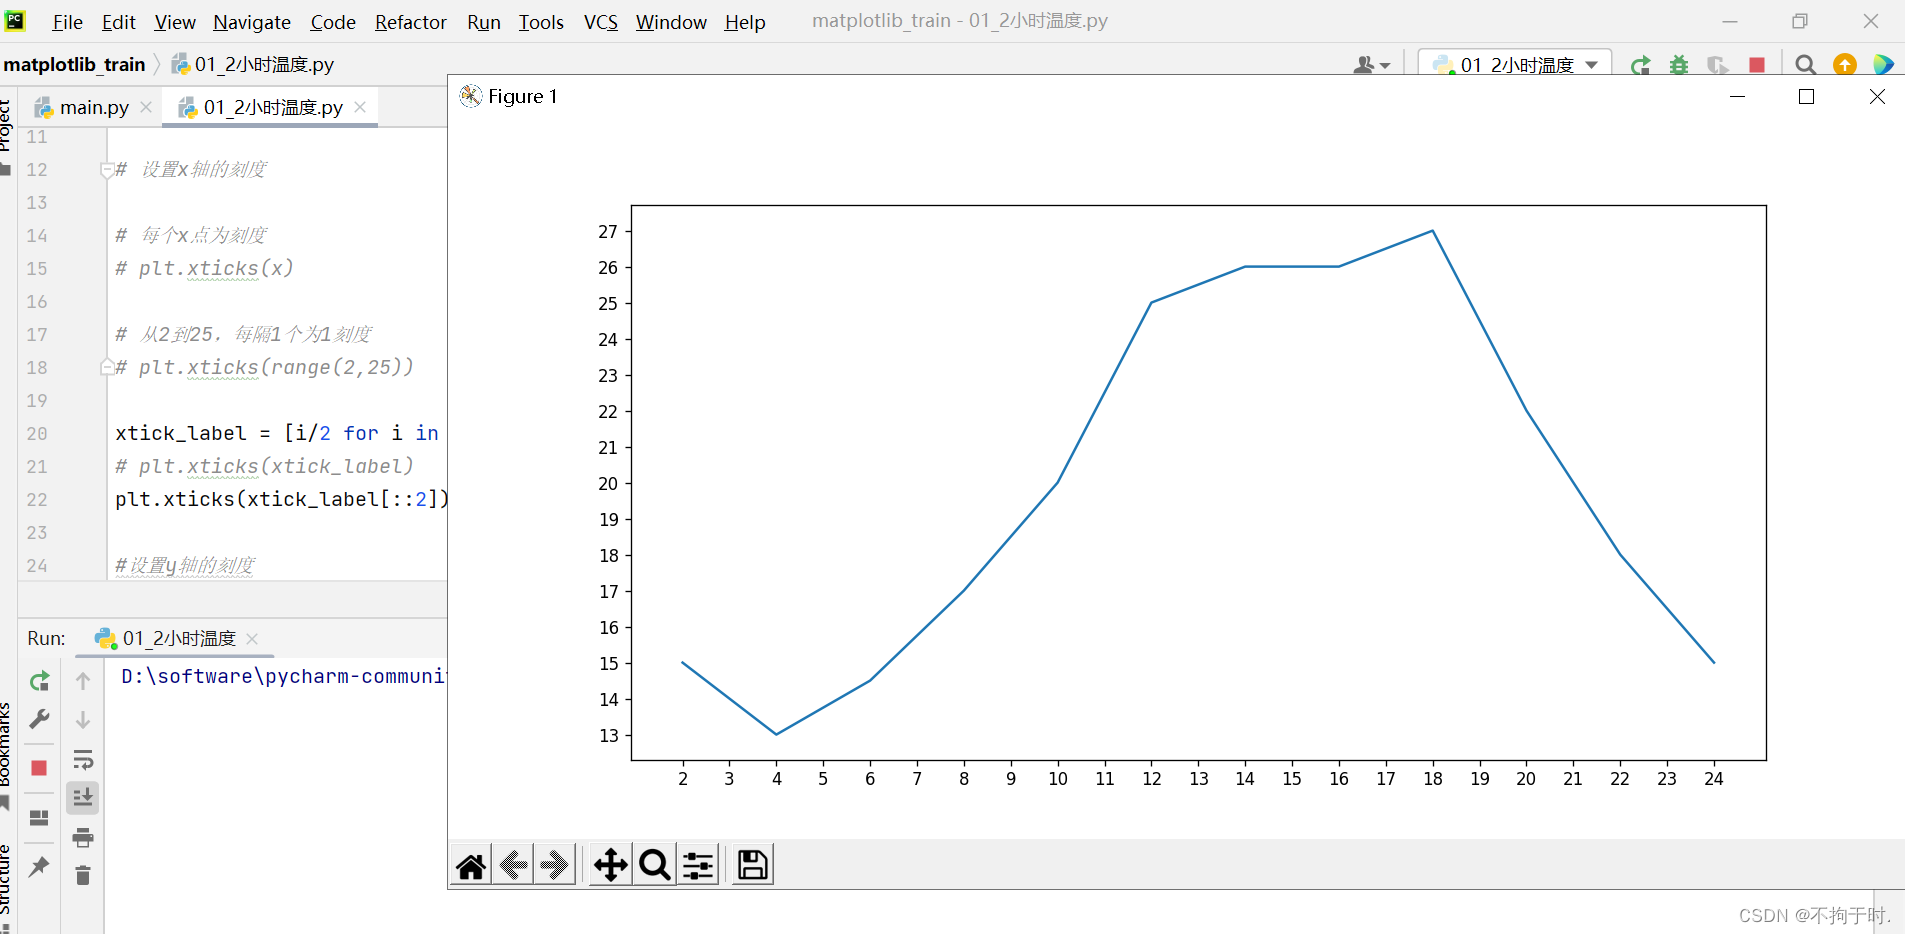The image size is (1905, 934).
Task: Open the Tools menu
Action: pyautogui.click(x=541, y=22)
